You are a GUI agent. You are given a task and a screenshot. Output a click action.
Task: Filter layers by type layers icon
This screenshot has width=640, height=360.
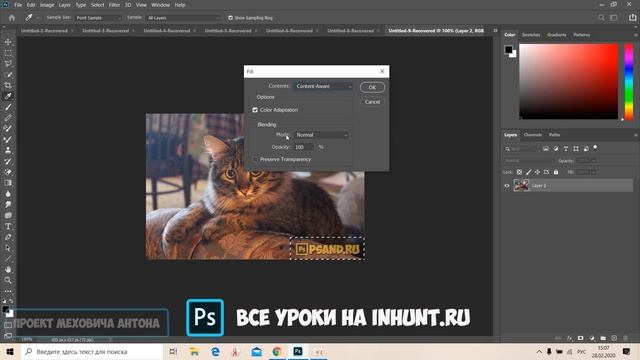tap(566, 149)
